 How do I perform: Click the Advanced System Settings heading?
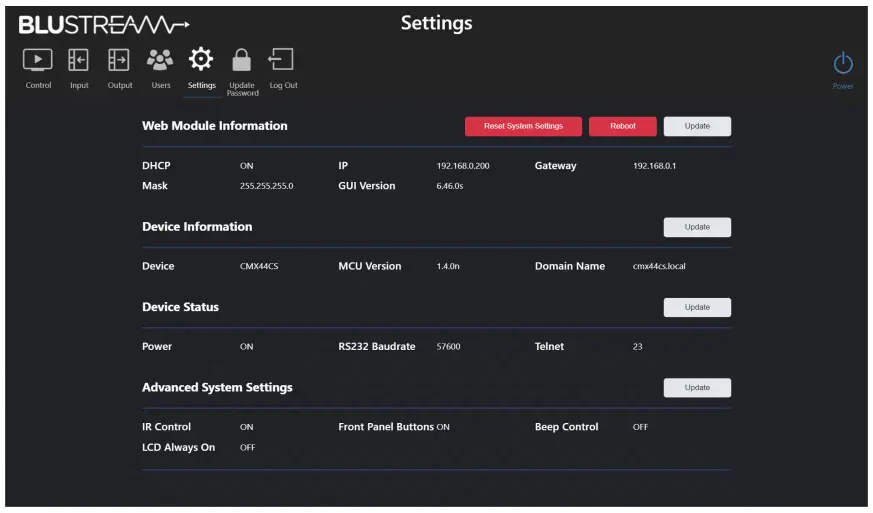coord(217,387)
